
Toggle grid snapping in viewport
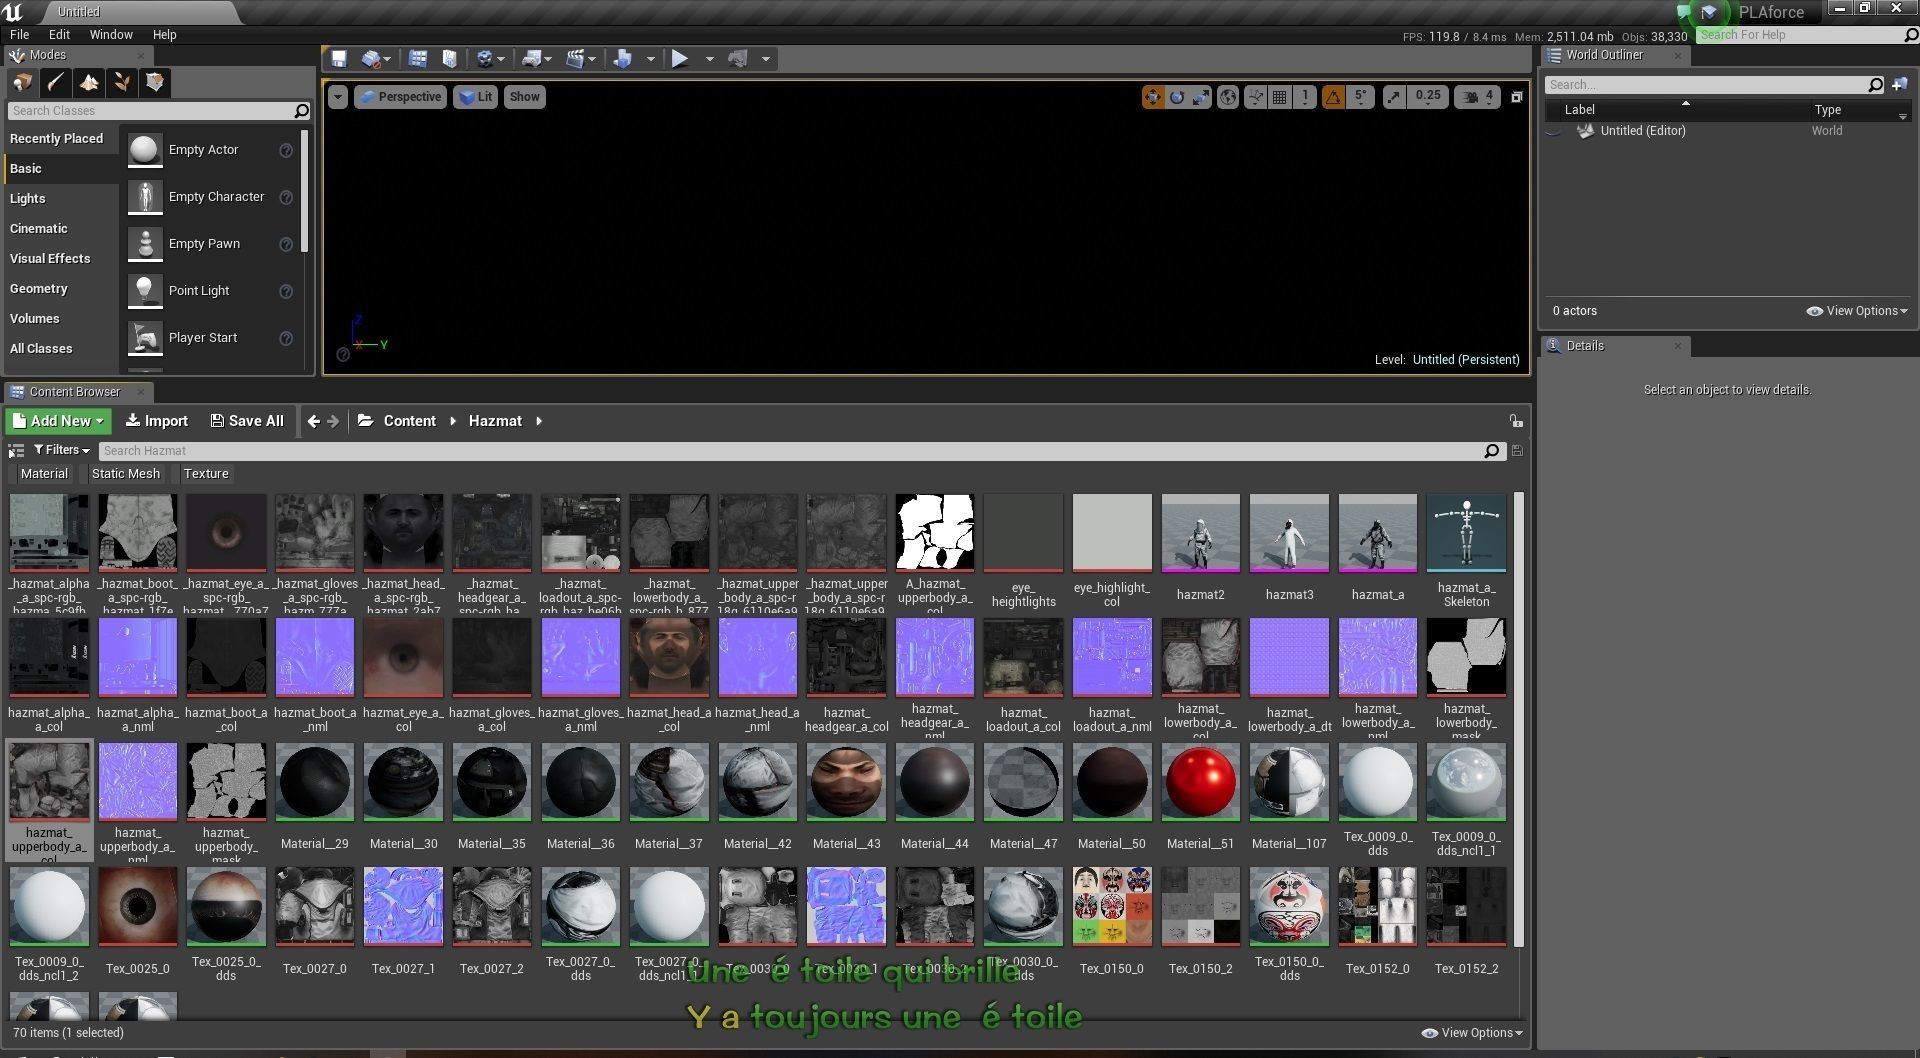1280,97
